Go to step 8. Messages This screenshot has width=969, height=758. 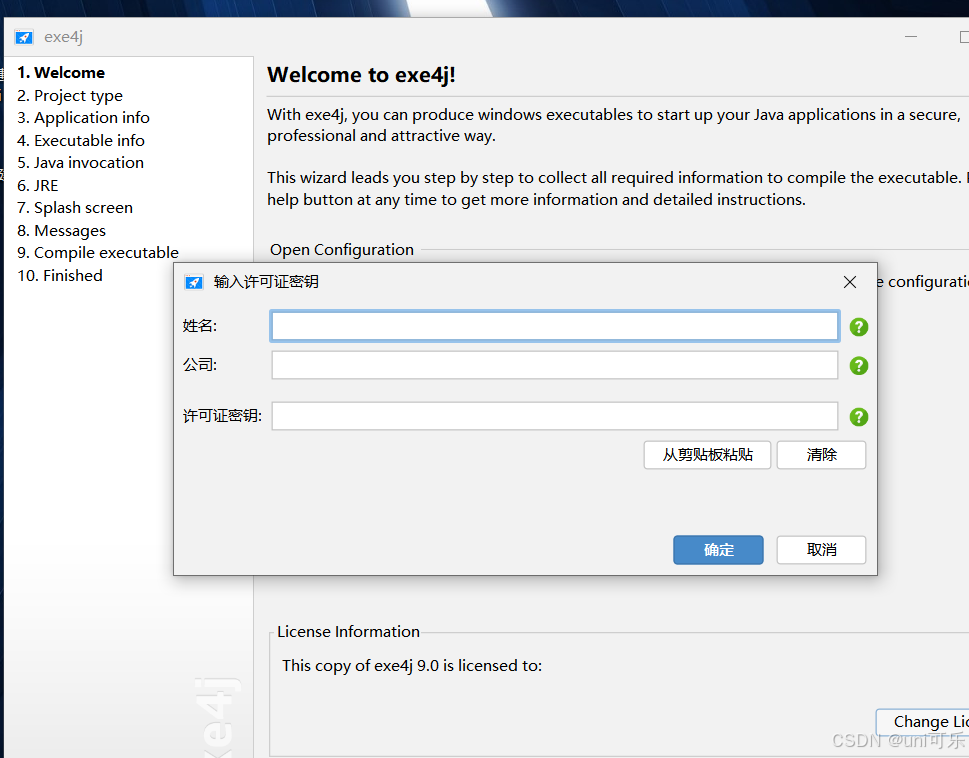tap(61, 231)
